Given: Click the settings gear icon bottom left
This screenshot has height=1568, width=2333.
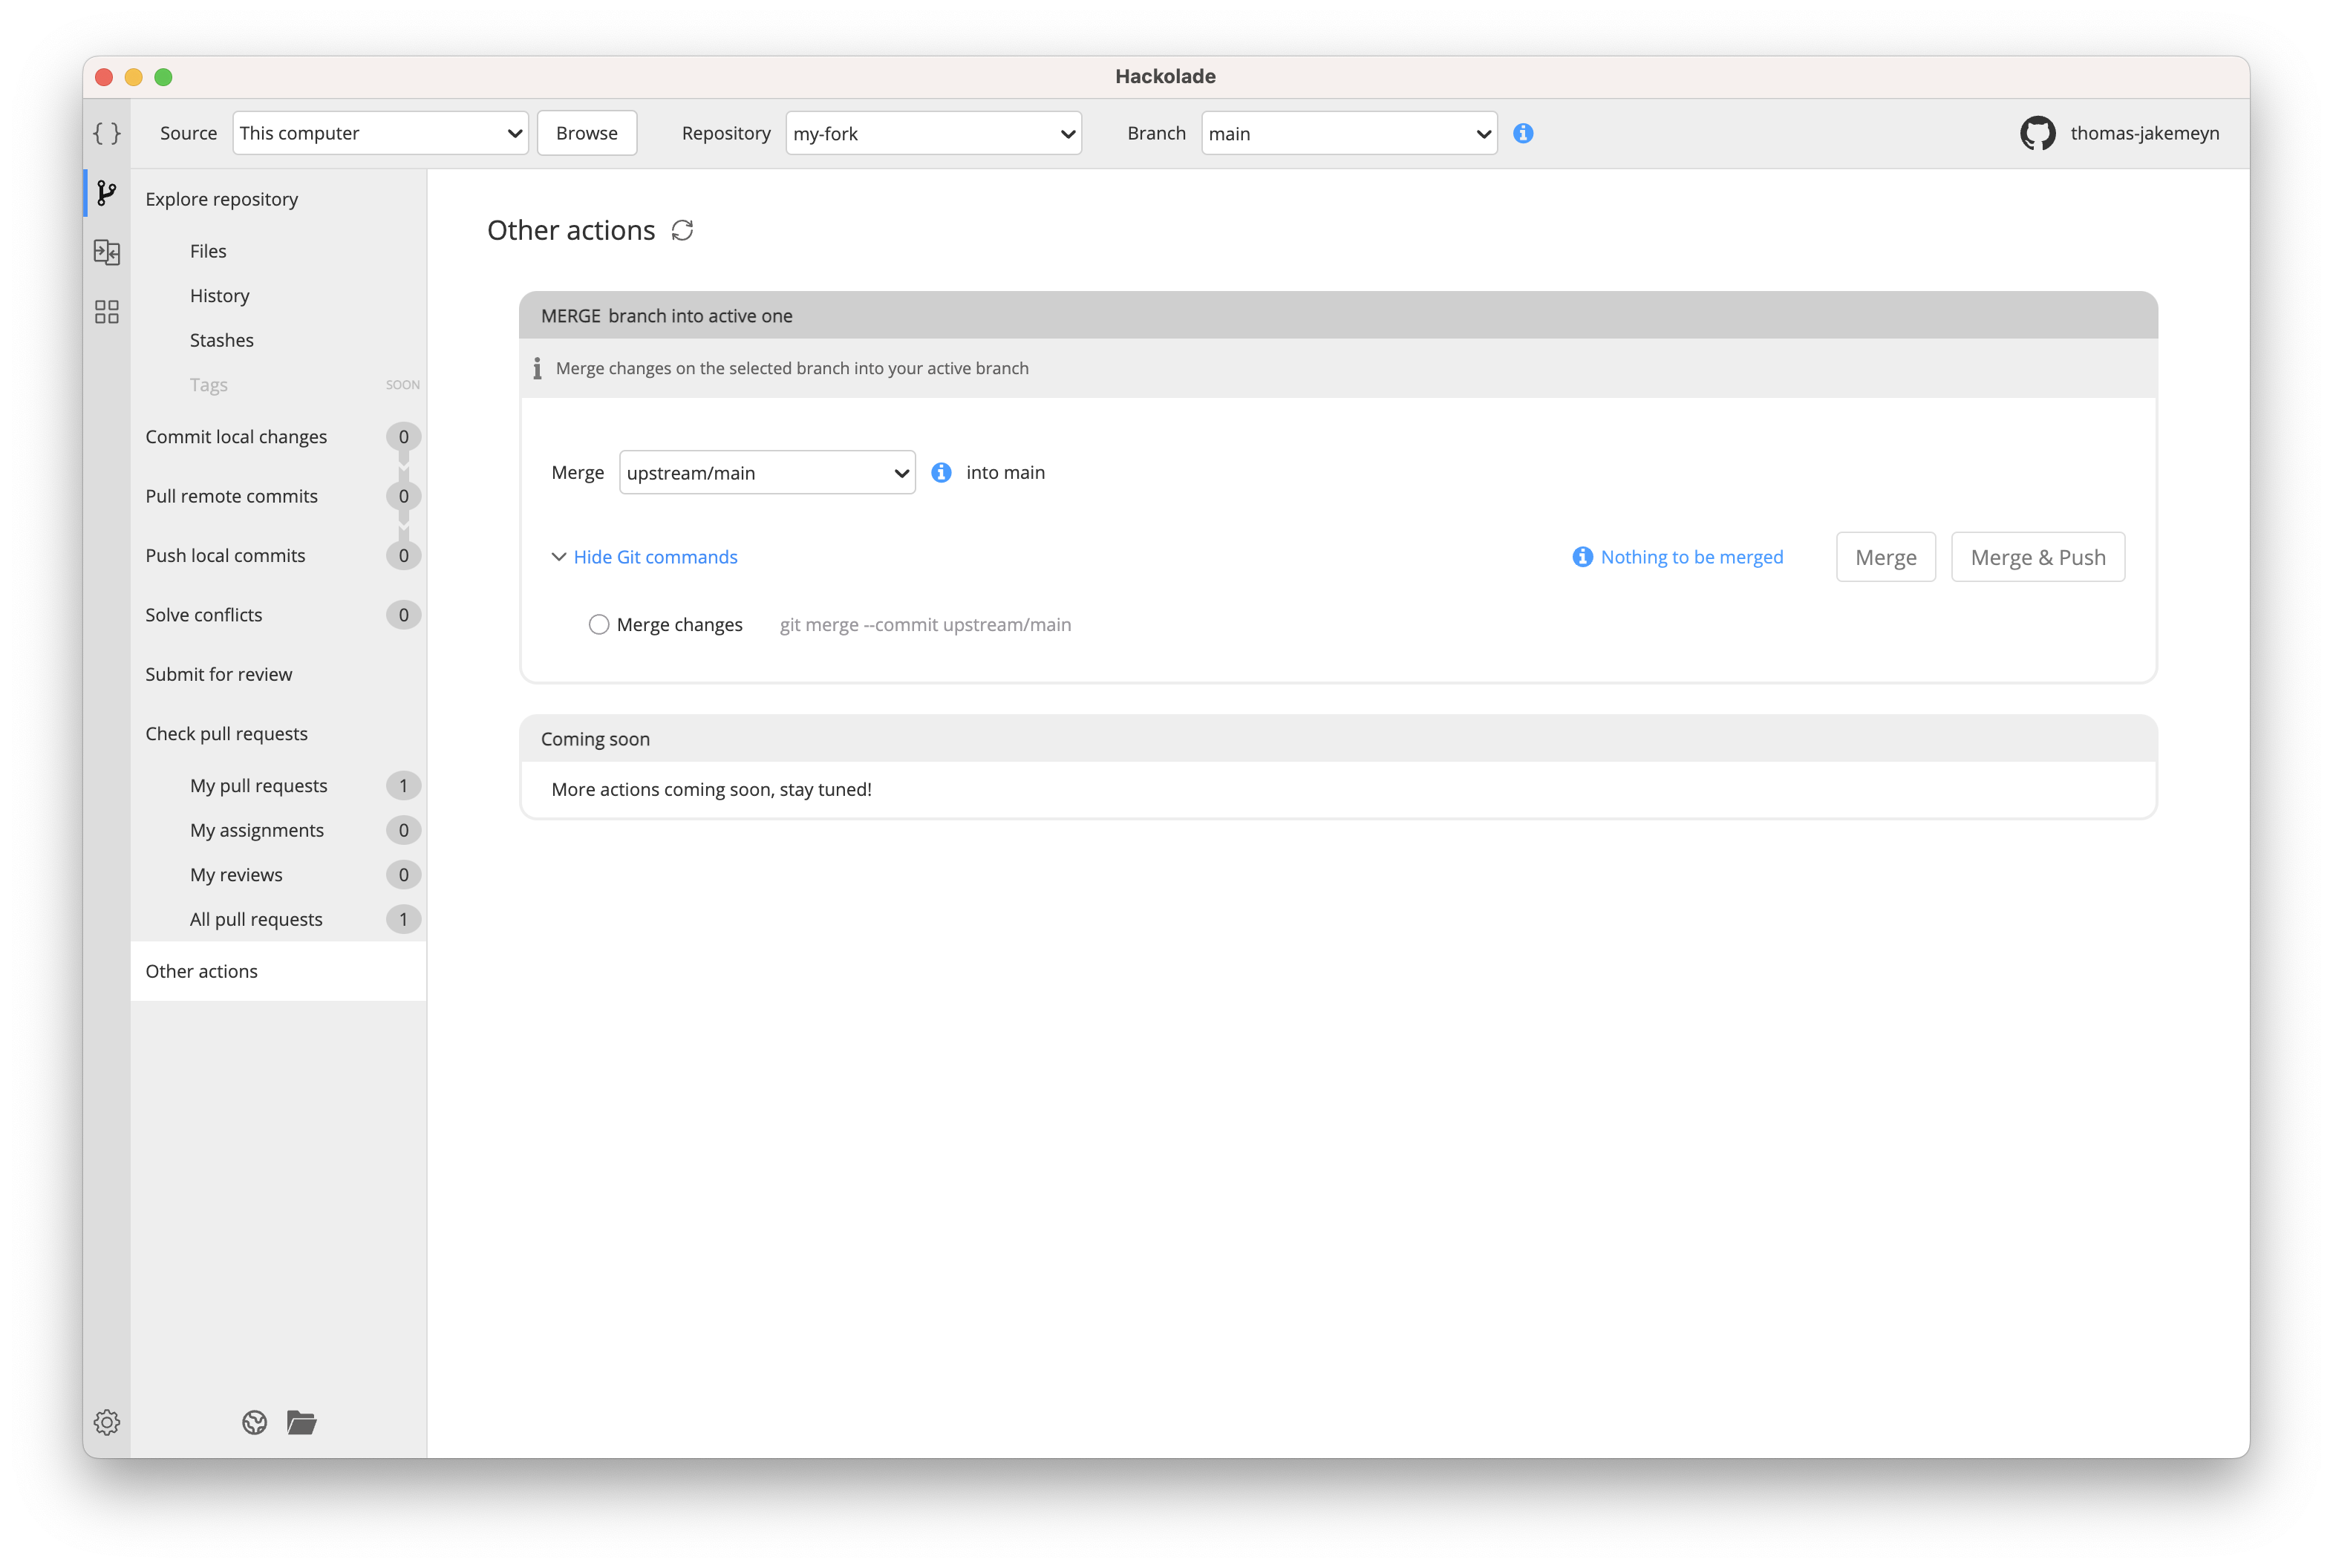Looking at the screenshot, I should pos(107,1421).
